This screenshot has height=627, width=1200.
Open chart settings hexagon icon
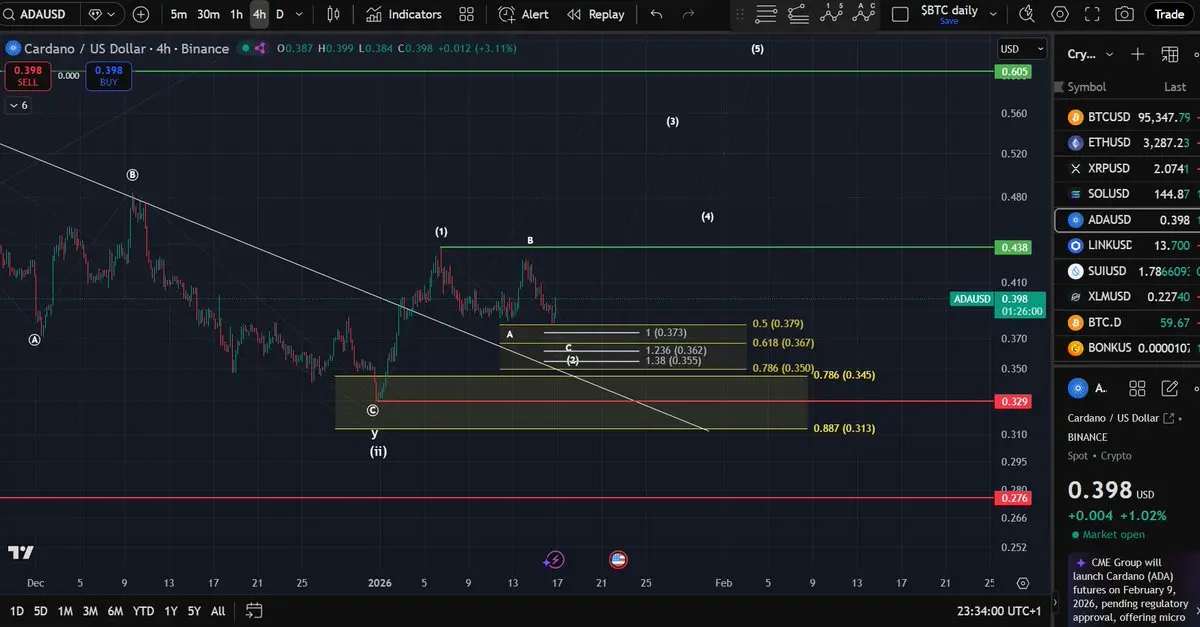tap(1060, 14)
